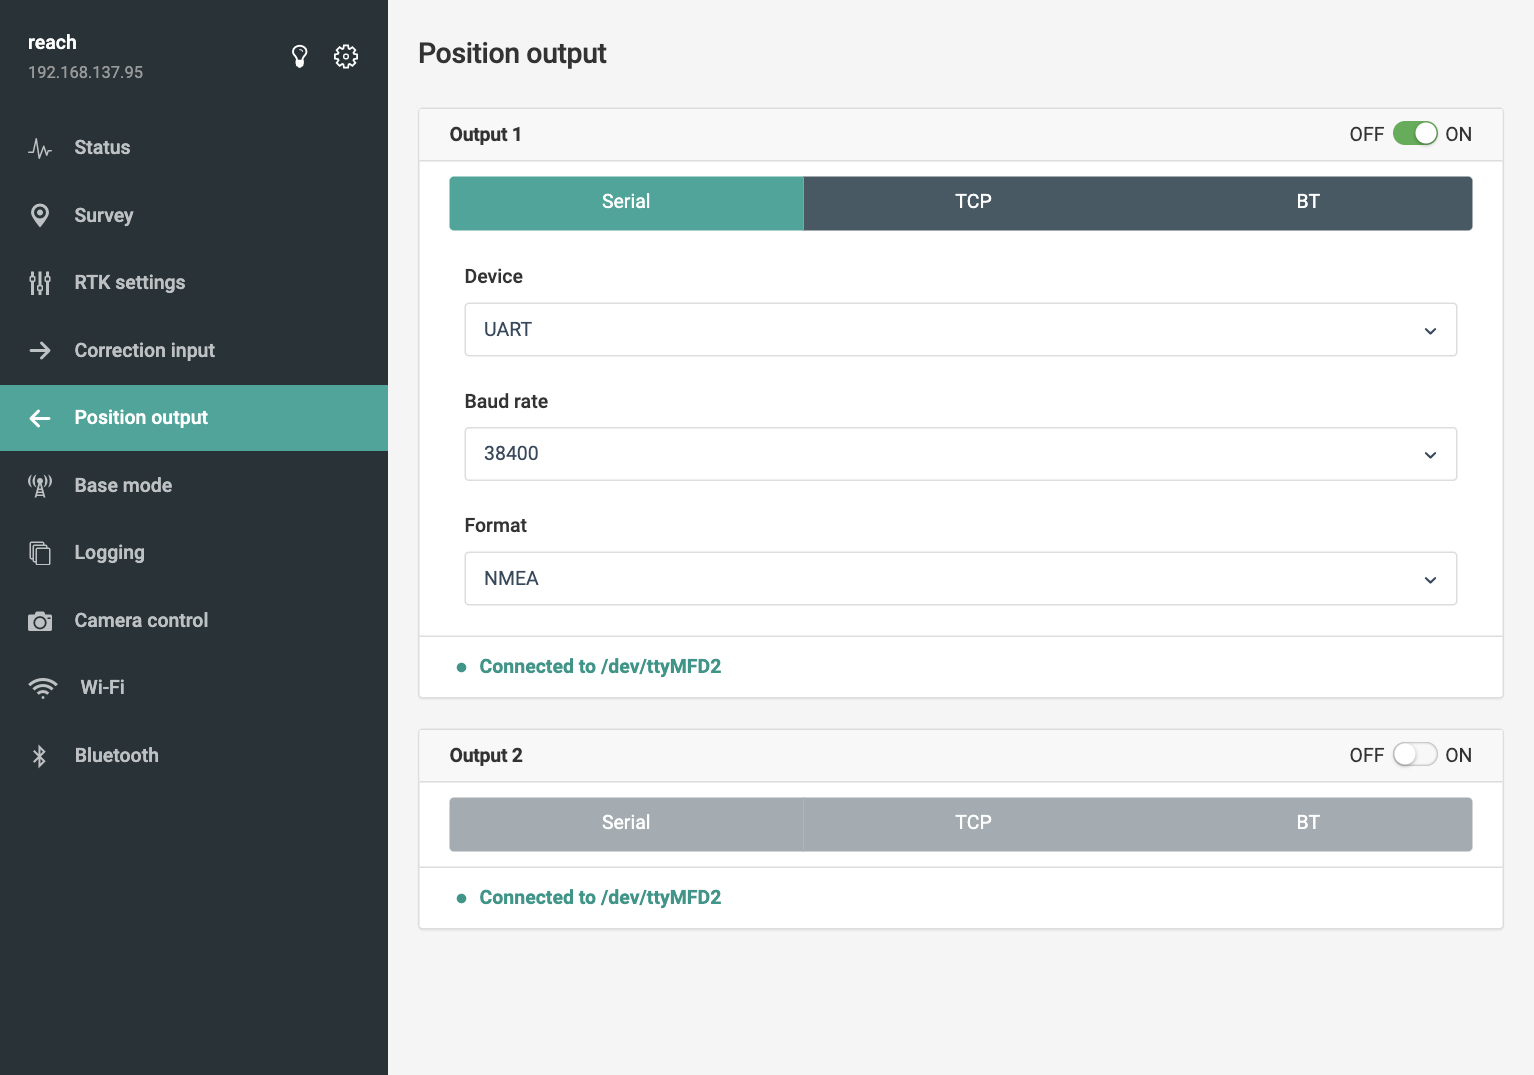Switch Output 1 to TCP tab
This screenshot has width=1534, height=1075.
[x=973, y=203]
